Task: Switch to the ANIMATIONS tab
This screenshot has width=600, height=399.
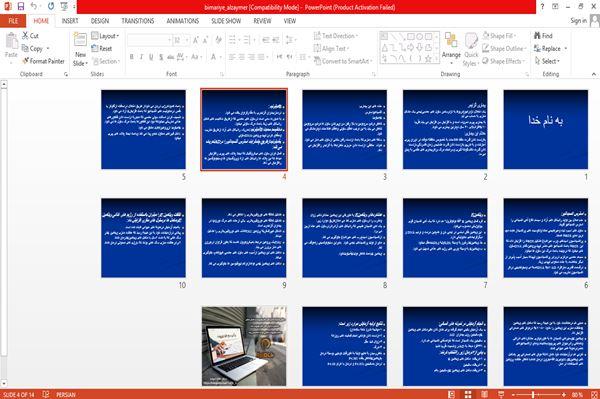Action: (183, 21)
